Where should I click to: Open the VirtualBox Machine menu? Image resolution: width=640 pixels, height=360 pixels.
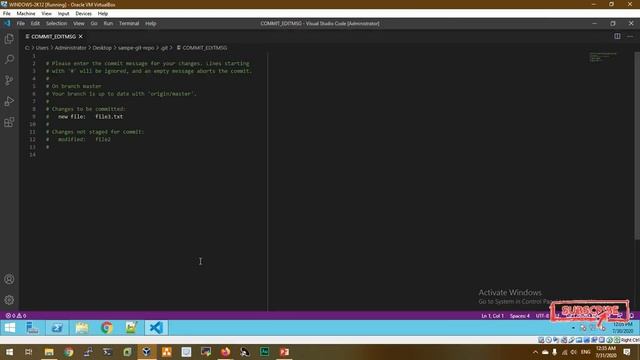(26, 13)
